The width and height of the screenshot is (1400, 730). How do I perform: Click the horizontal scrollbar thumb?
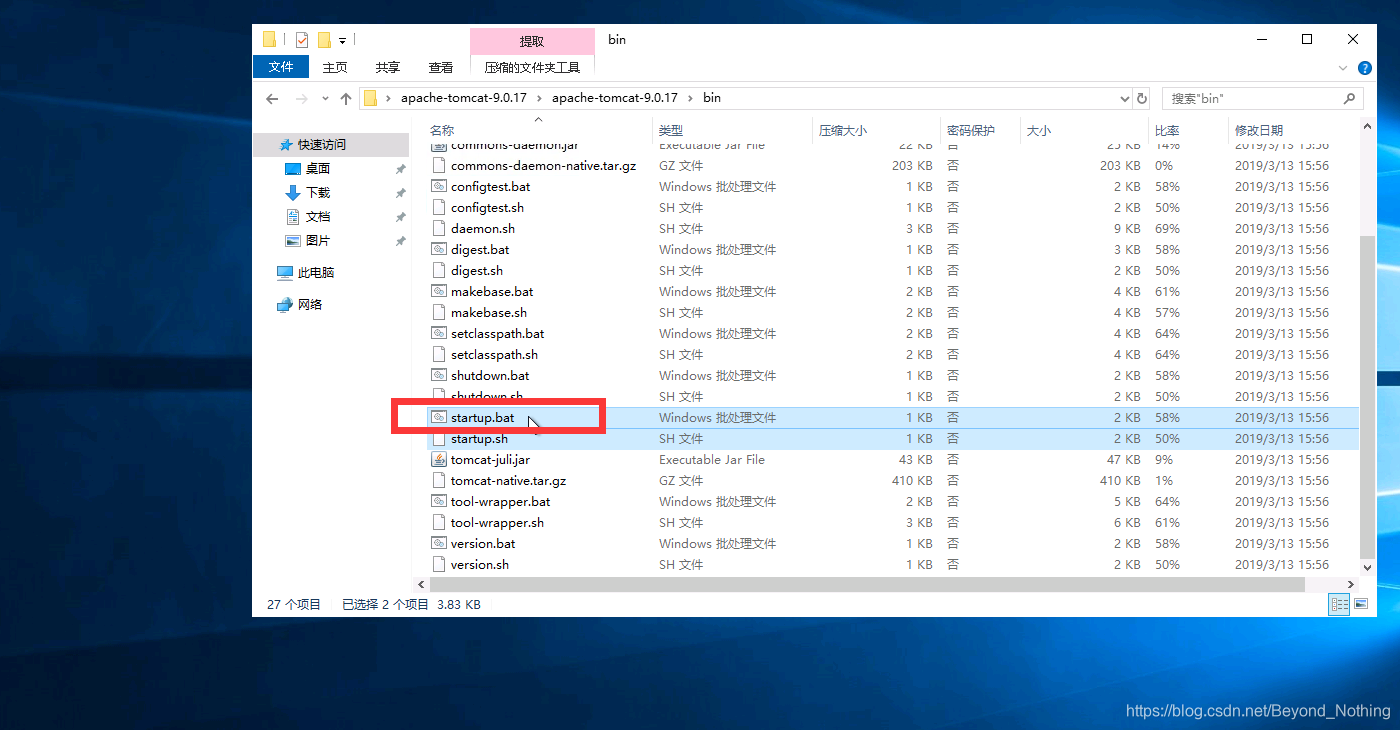(x=867, y=585)
